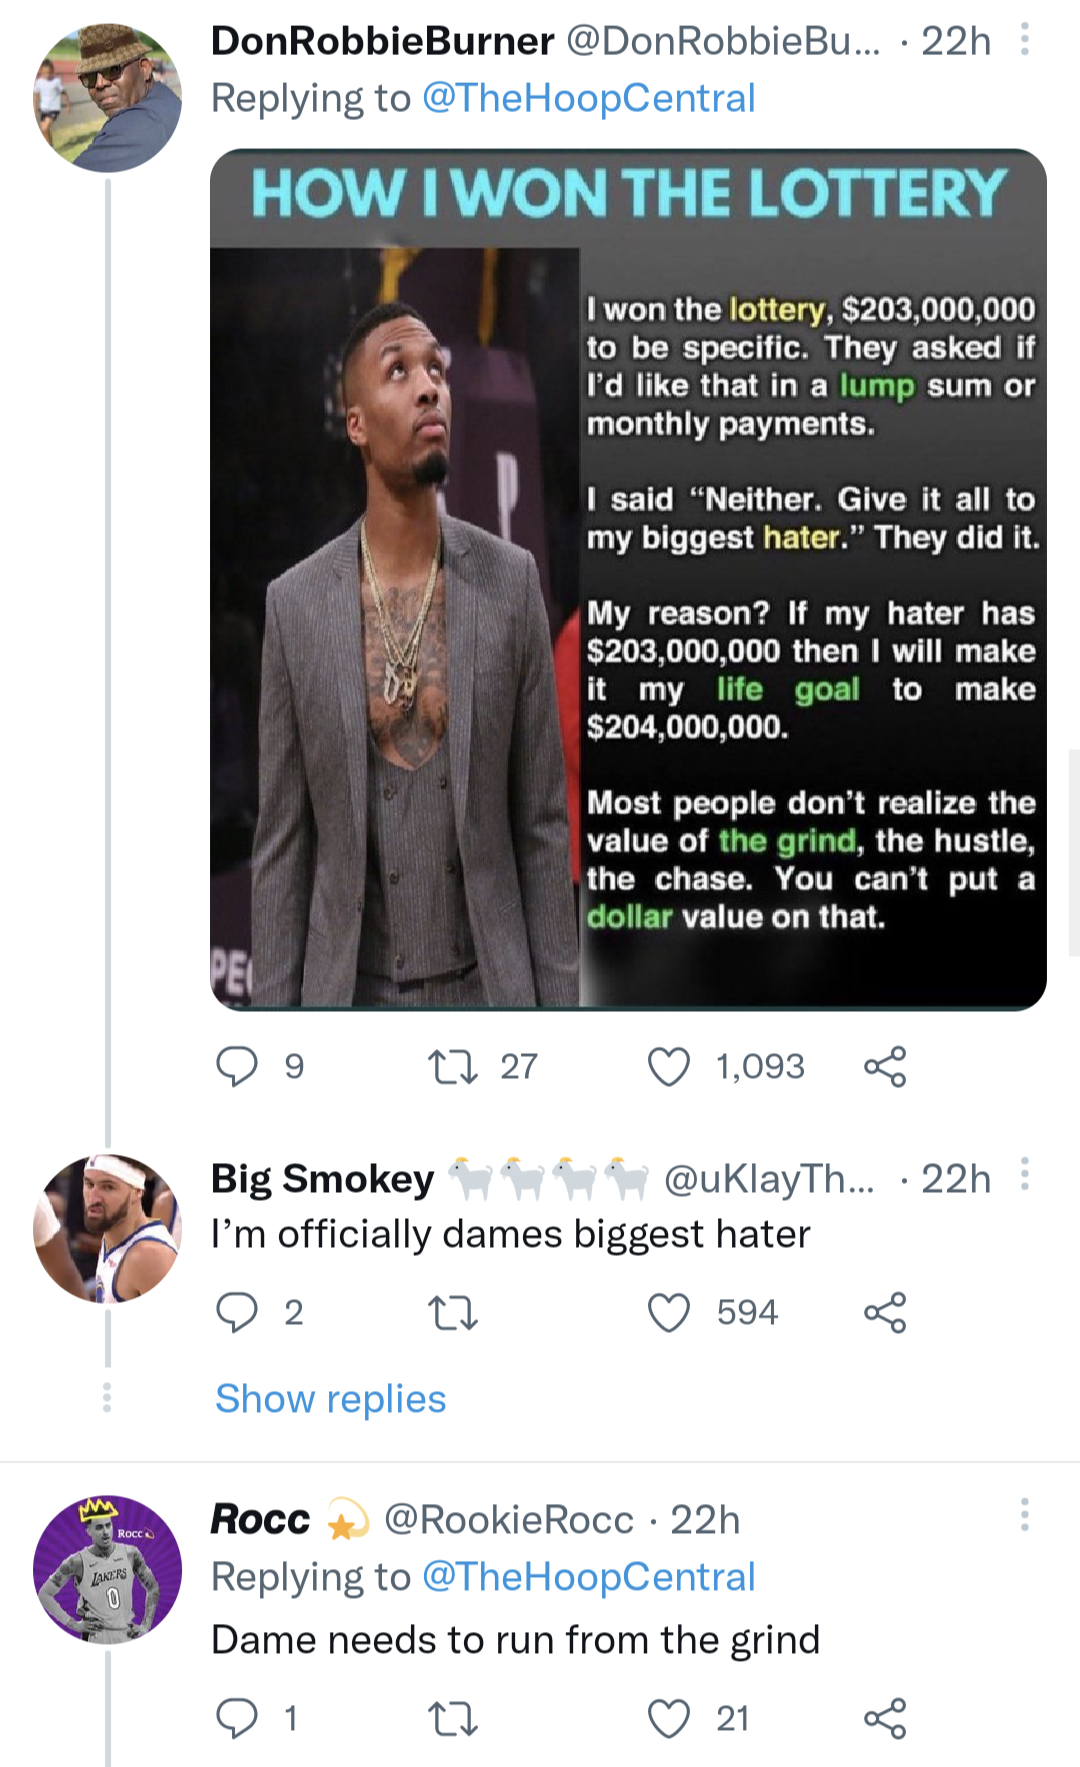The image size is (1080, 1767).
Task: Reply to Rocc's tweet about the grind
Action: [238, 1719]
